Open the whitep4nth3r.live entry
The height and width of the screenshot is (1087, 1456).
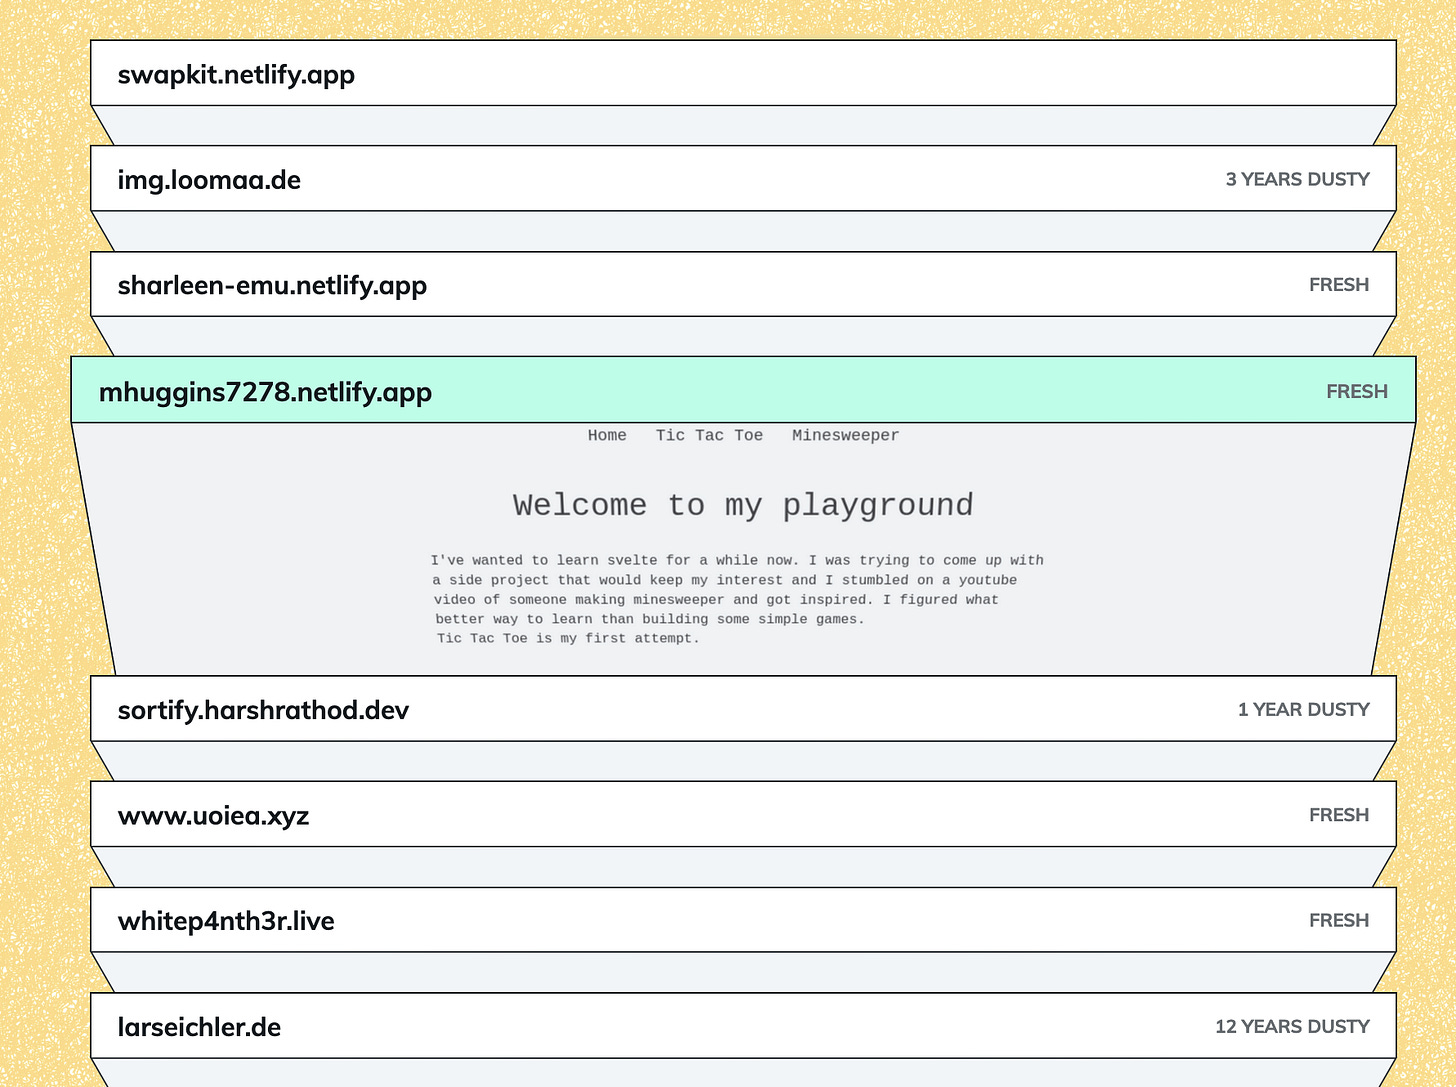pyautogui.click(x=743, y=920)
